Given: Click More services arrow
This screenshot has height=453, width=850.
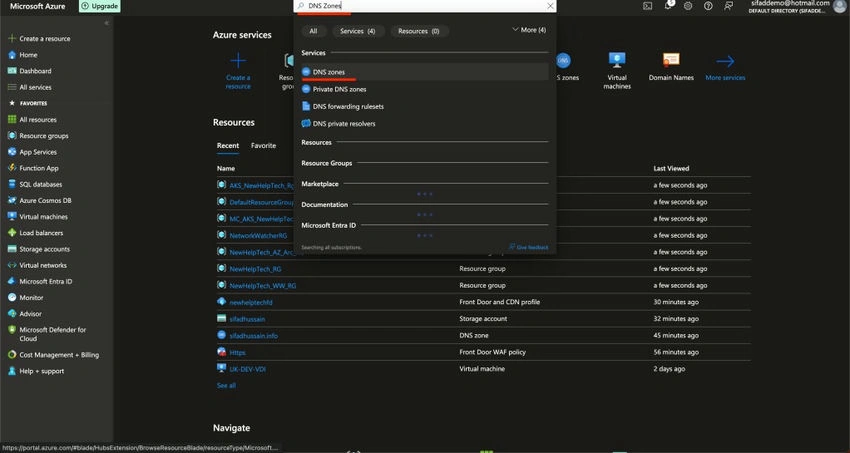Looking at the screenshot, I should coord(725,68).
